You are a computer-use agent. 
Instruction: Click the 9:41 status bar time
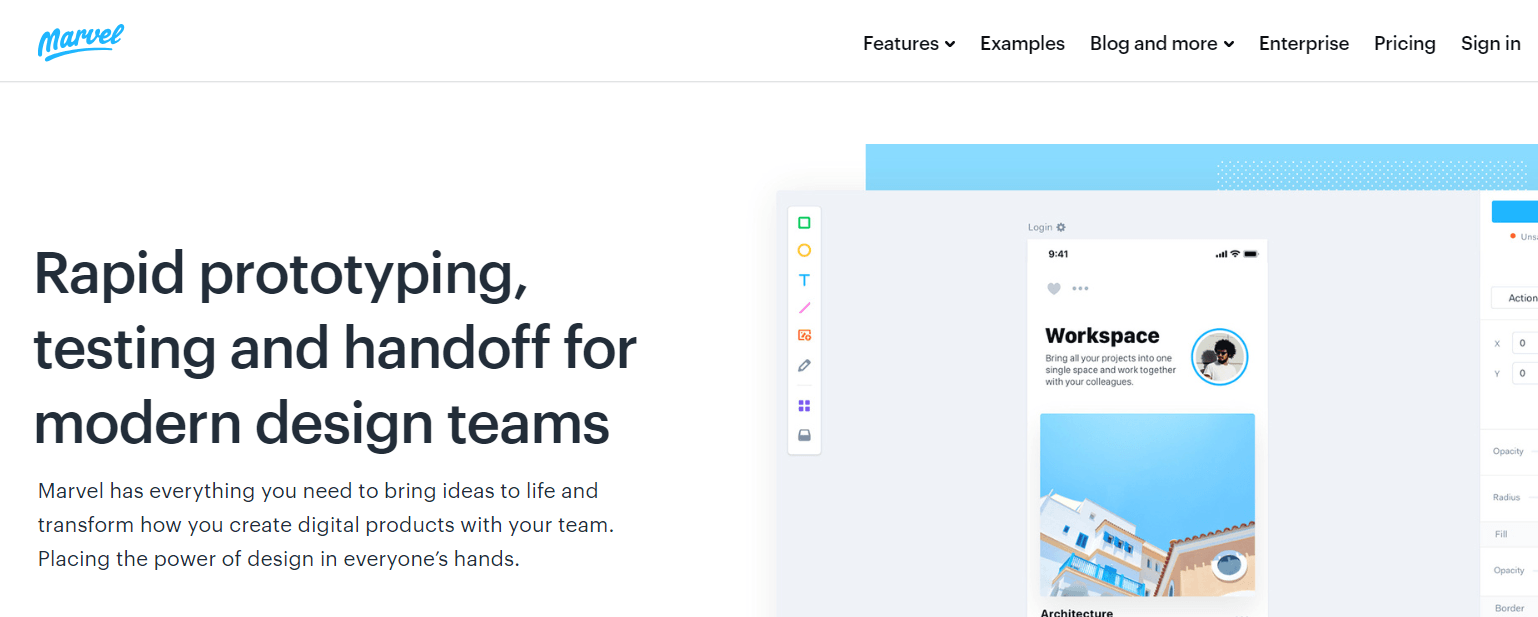(x=1058, y=254)
